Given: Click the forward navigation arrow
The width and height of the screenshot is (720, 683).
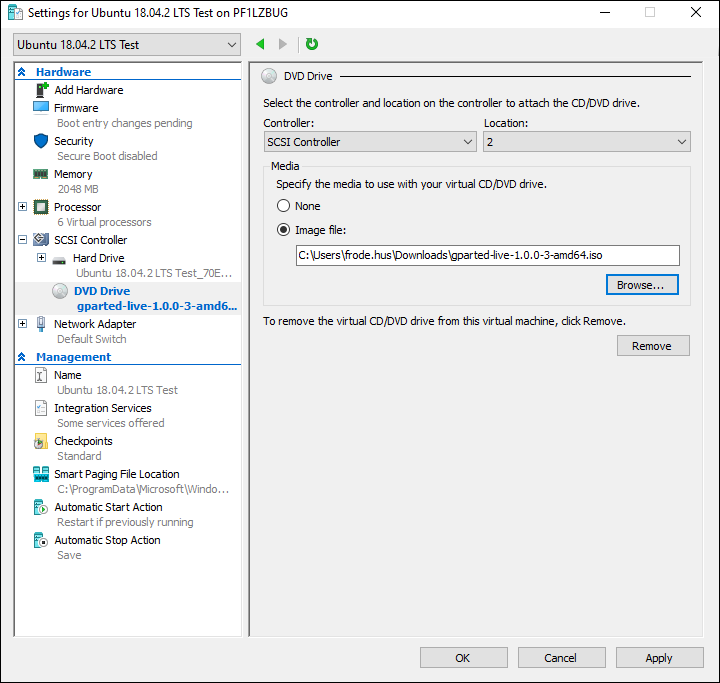Looking at the screenshot, I should tap(283, 44).
